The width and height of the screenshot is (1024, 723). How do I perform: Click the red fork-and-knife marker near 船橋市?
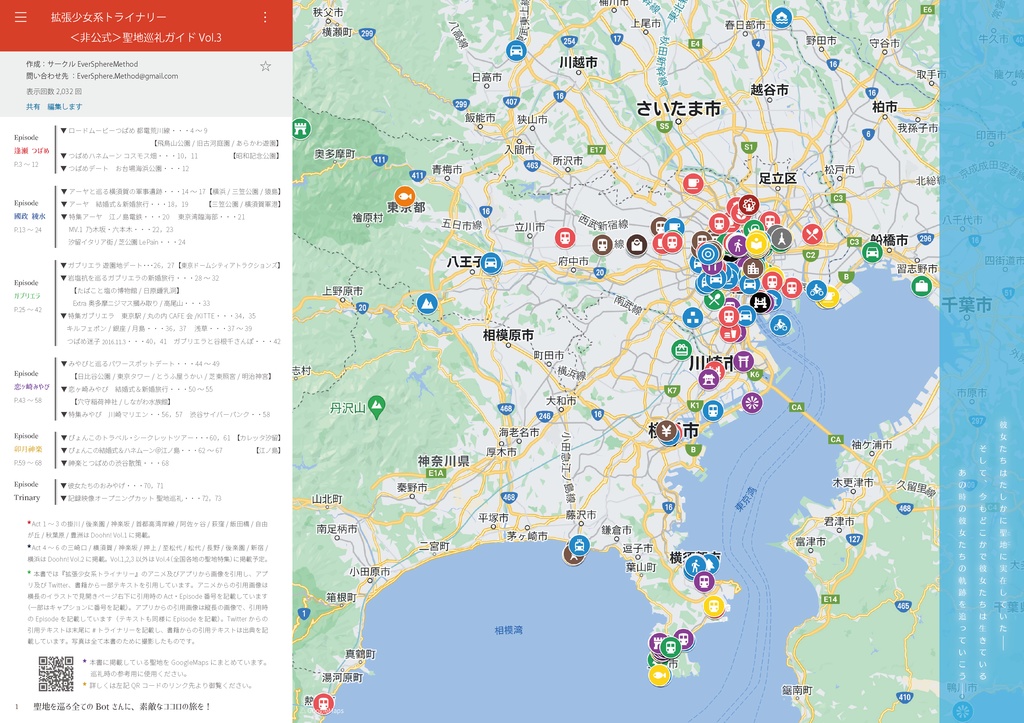(812, 234)
